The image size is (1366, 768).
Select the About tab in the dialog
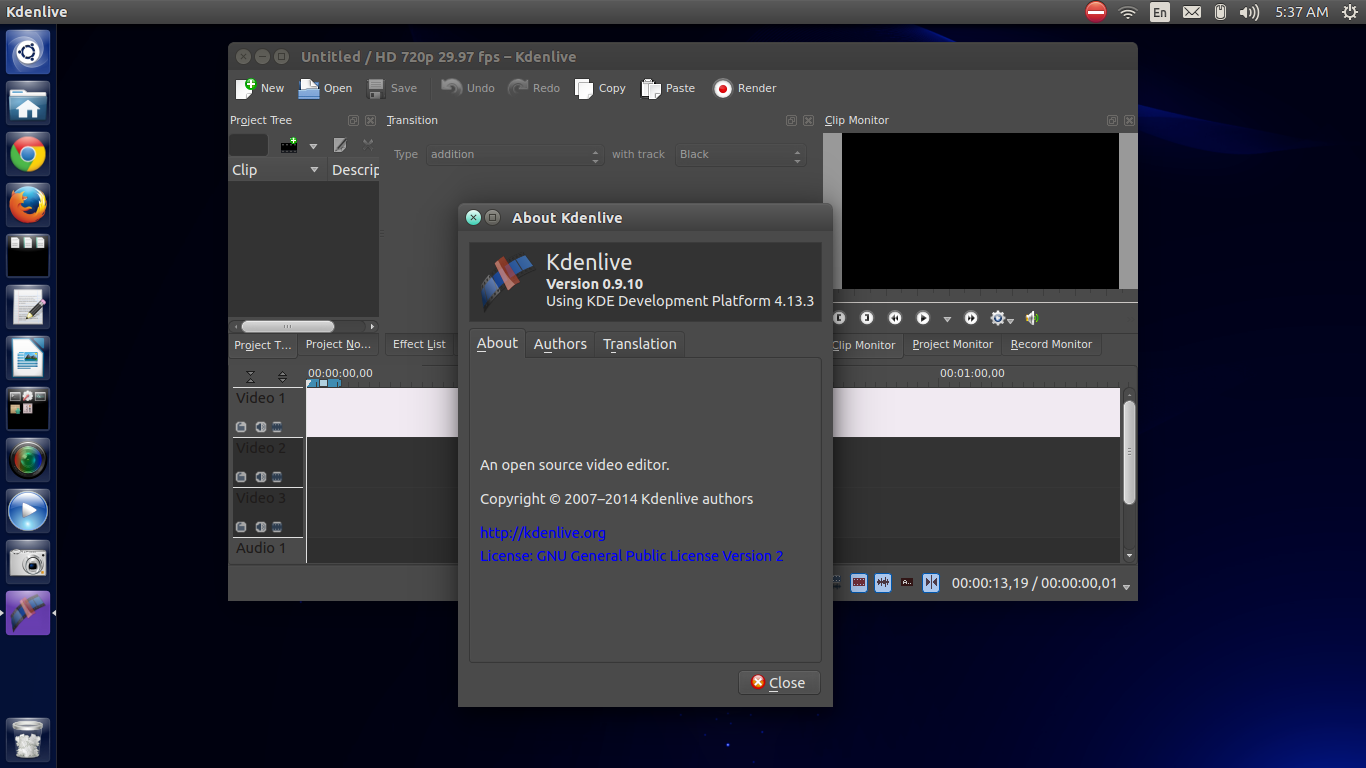click(497, 343)
